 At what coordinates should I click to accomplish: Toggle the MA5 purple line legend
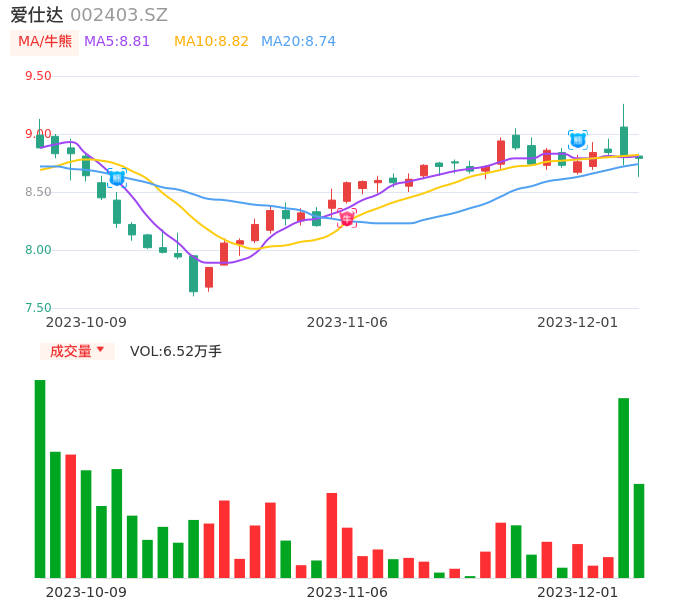pos(117,42)
